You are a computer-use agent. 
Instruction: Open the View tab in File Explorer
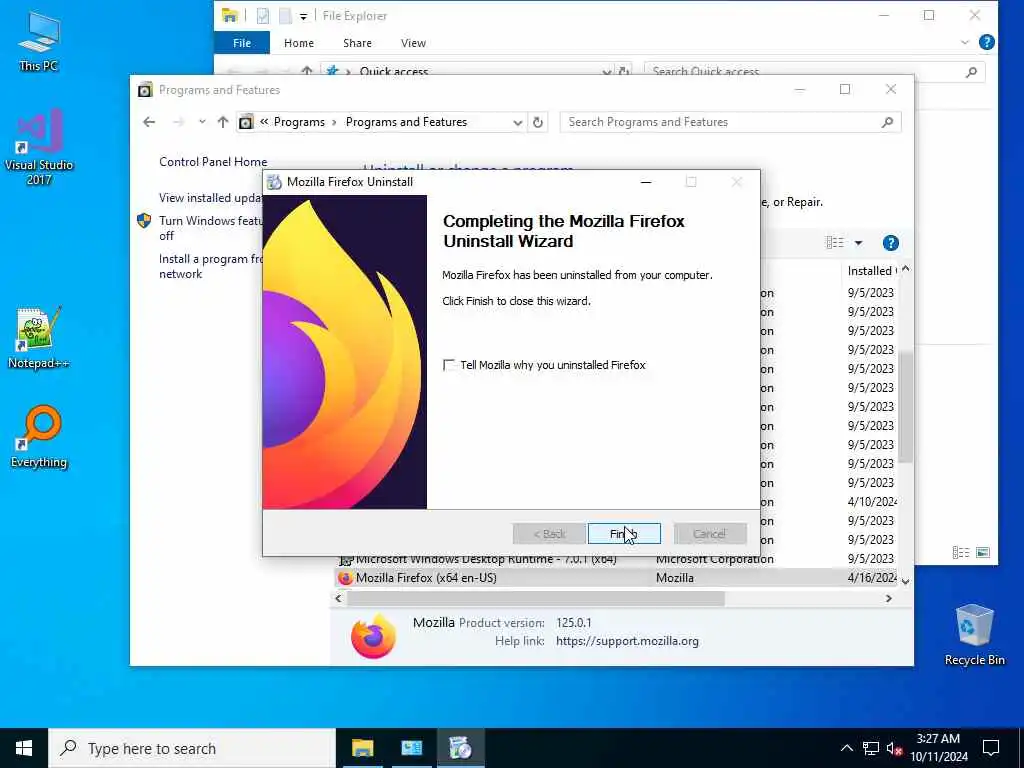click(413, 43)
